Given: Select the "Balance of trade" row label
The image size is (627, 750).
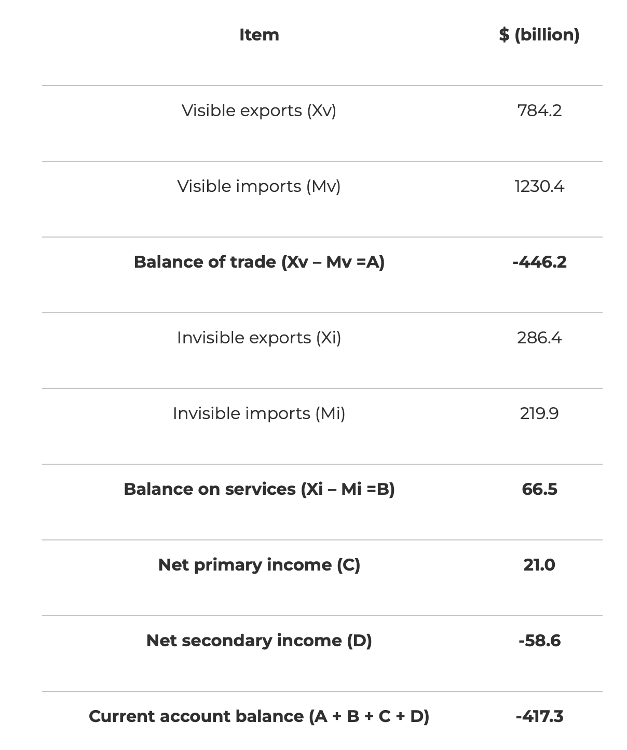Looking at the screenshot, I should pyautogui.click(x=259, y=262).
